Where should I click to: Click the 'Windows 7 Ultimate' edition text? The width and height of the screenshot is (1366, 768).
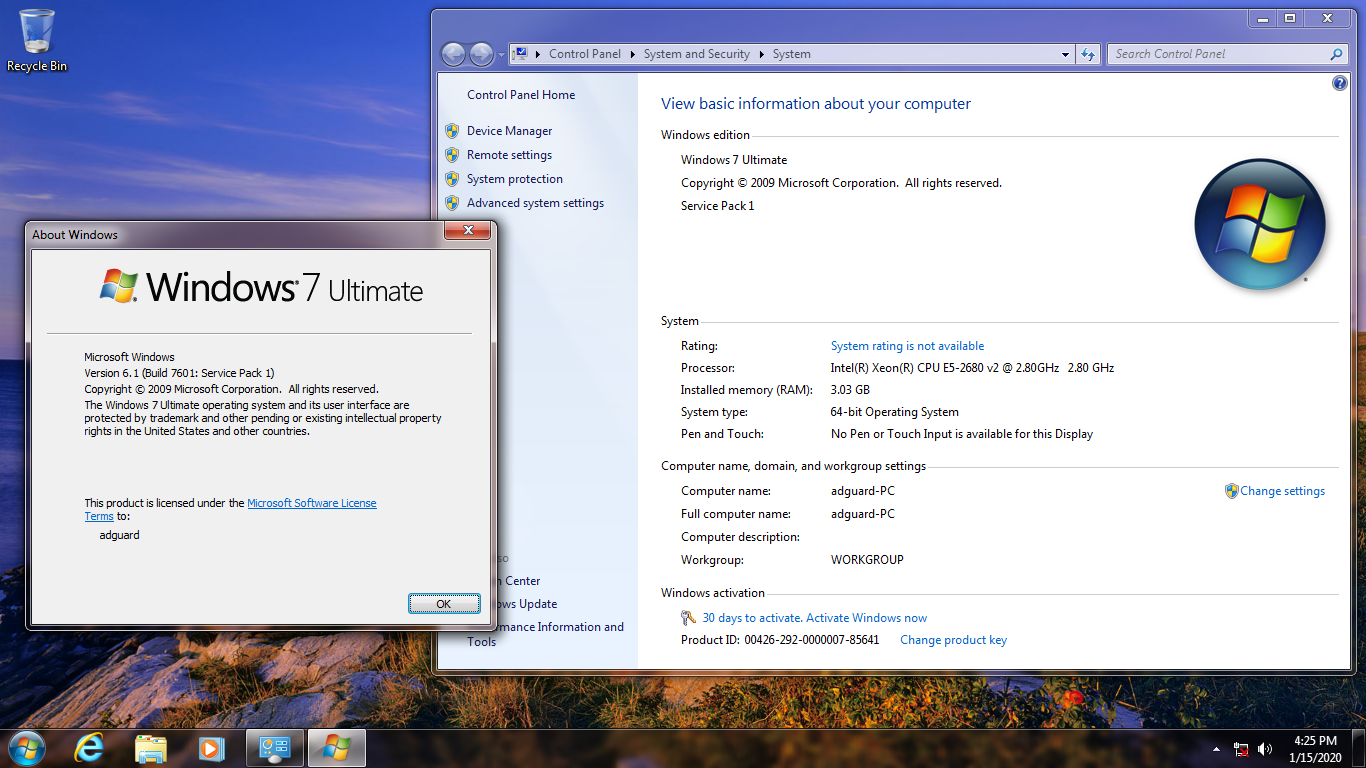pyautogui.click(x=734, y=160)
